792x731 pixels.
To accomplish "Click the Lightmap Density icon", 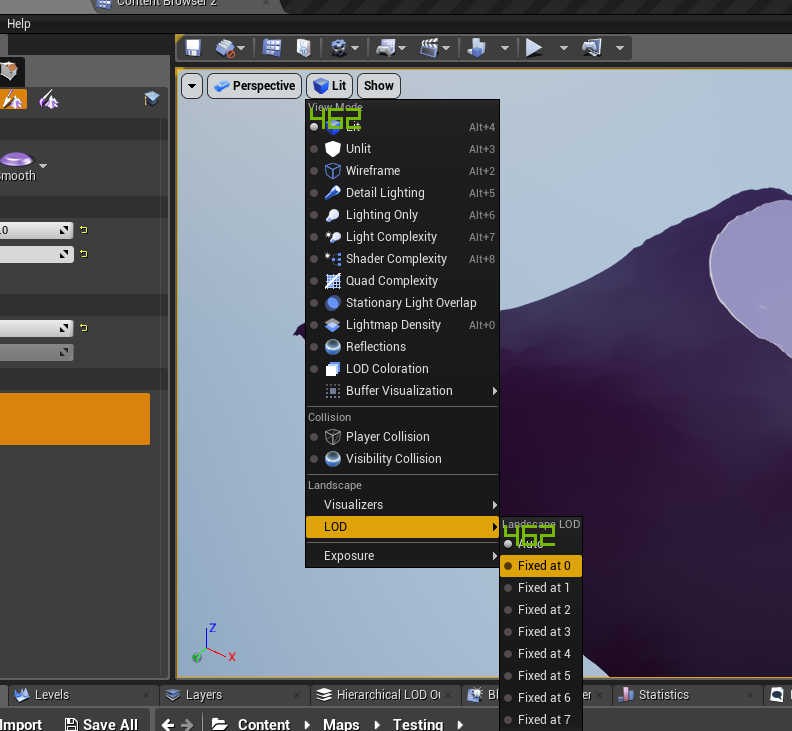I will point(332,325).
